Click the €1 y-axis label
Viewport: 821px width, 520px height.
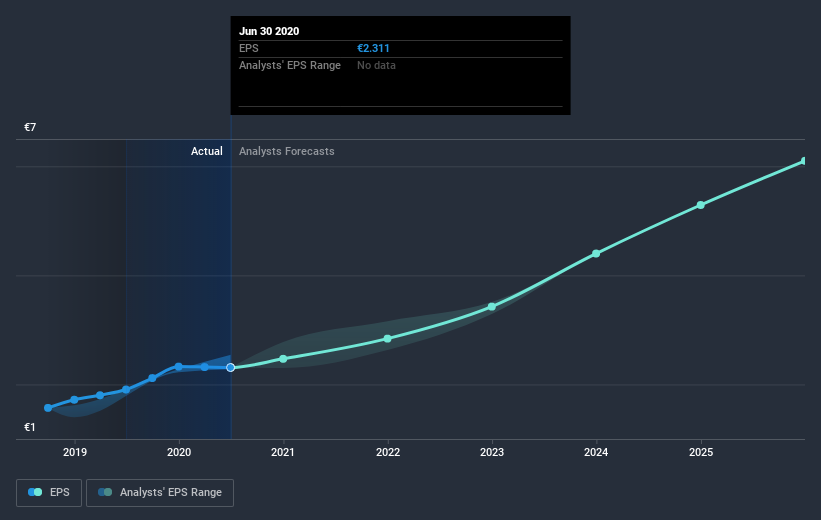point(30,427)
